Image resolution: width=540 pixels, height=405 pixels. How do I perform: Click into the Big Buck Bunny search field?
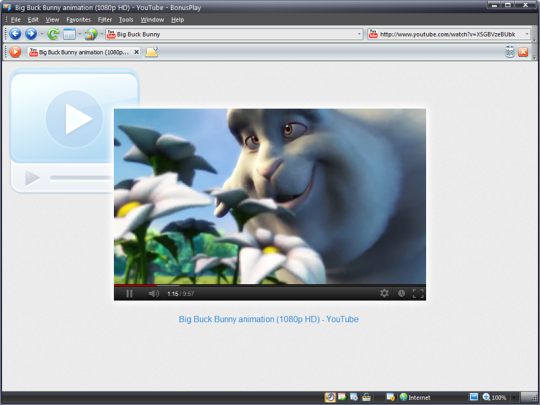tap(234, 34)
